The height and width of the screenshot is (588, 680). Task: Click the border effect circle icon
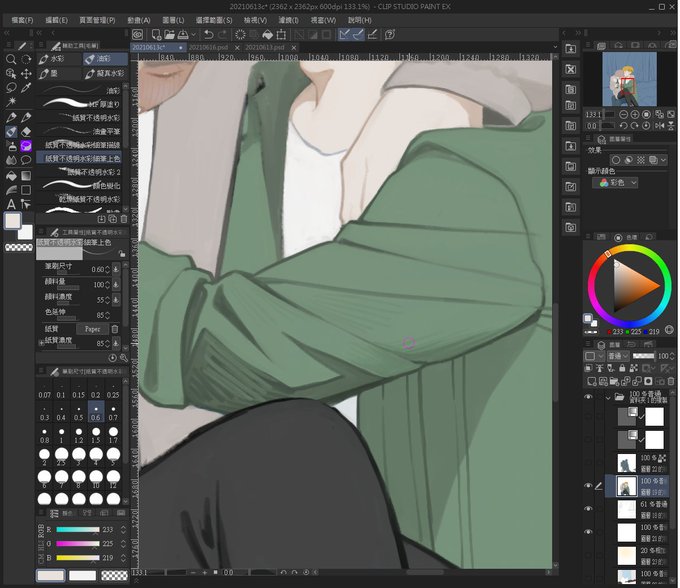click(x=616, y=160)
